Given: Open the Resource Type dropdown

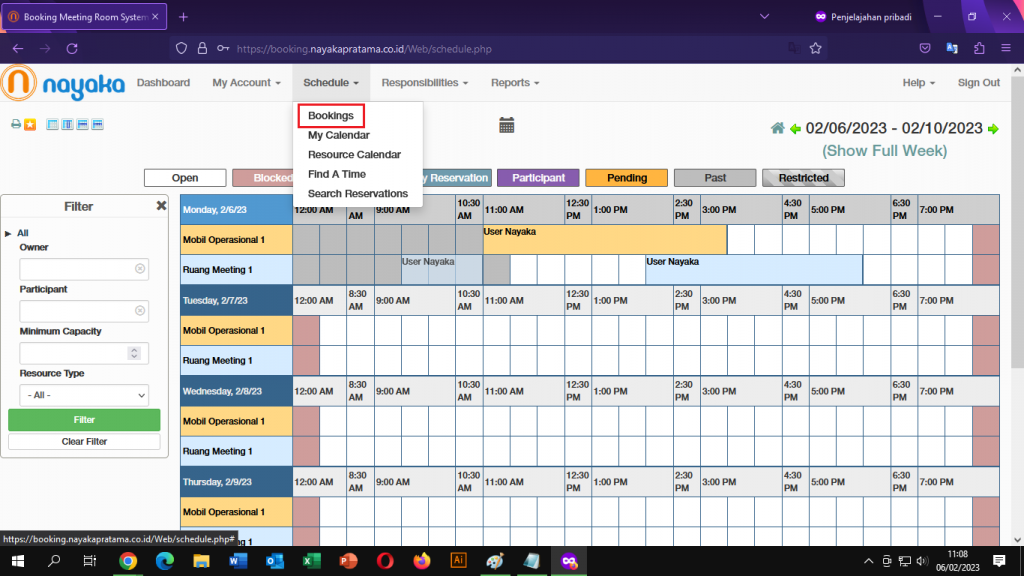Looking at the screenshot, I should tap(84, 395).
